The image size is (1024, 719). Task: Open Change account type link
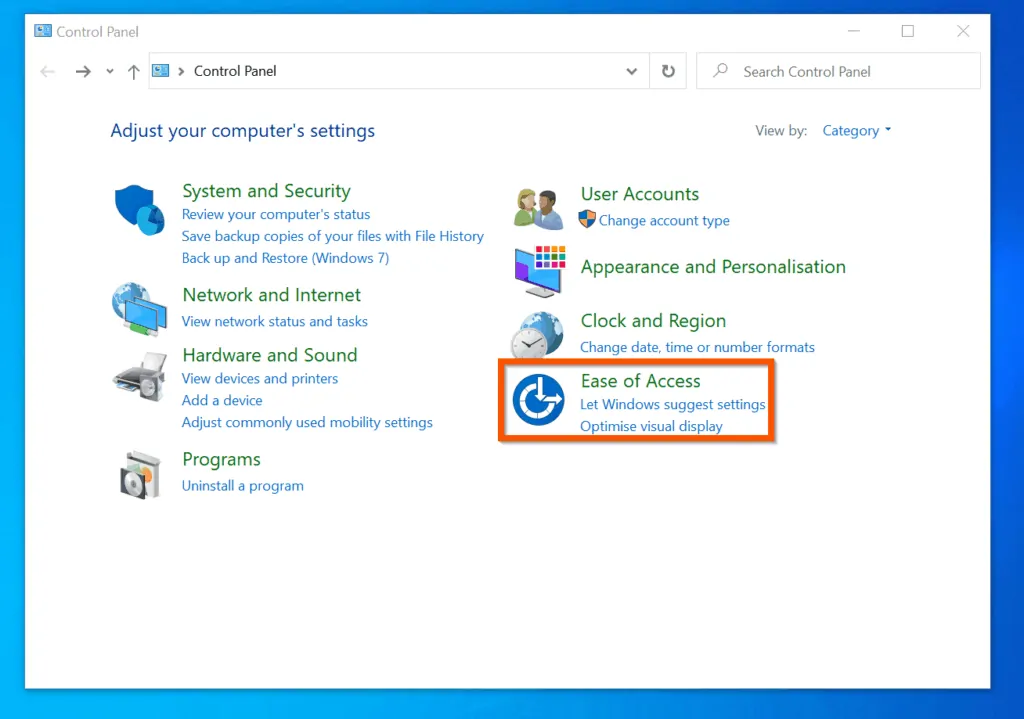pos(664,221)
